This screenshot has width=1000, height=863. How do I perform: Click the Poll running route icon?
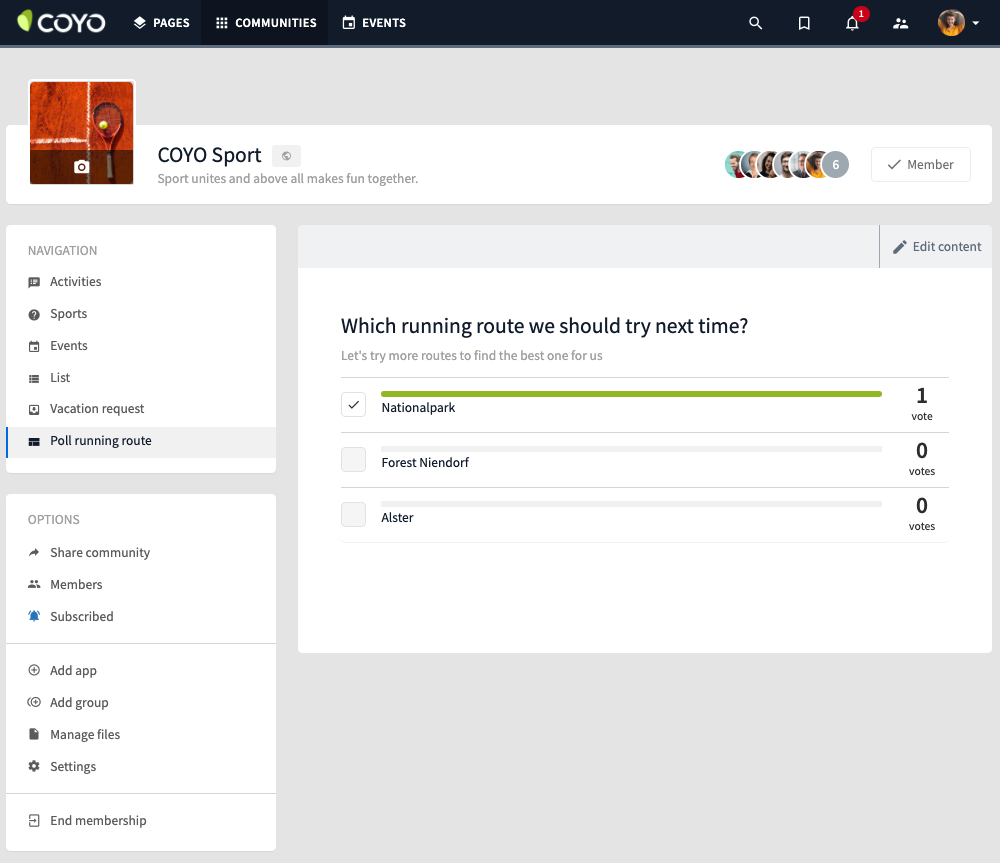[x=34, y=441]
